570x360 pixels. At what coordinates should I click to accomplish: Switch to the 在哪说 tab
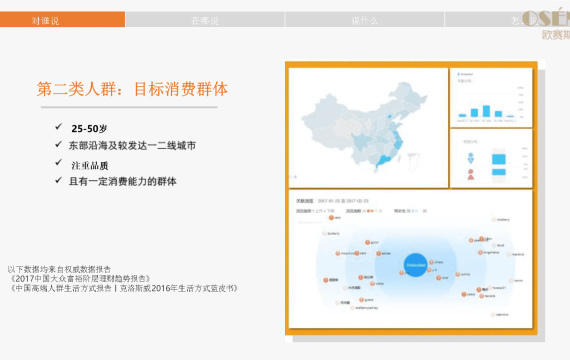205,20
